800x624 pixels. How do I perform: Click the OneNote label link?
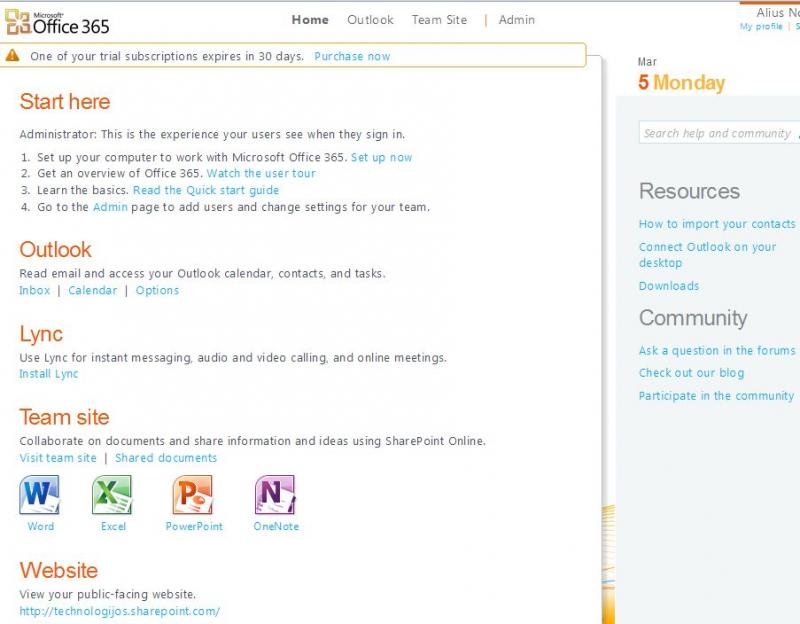click(276, 527)
